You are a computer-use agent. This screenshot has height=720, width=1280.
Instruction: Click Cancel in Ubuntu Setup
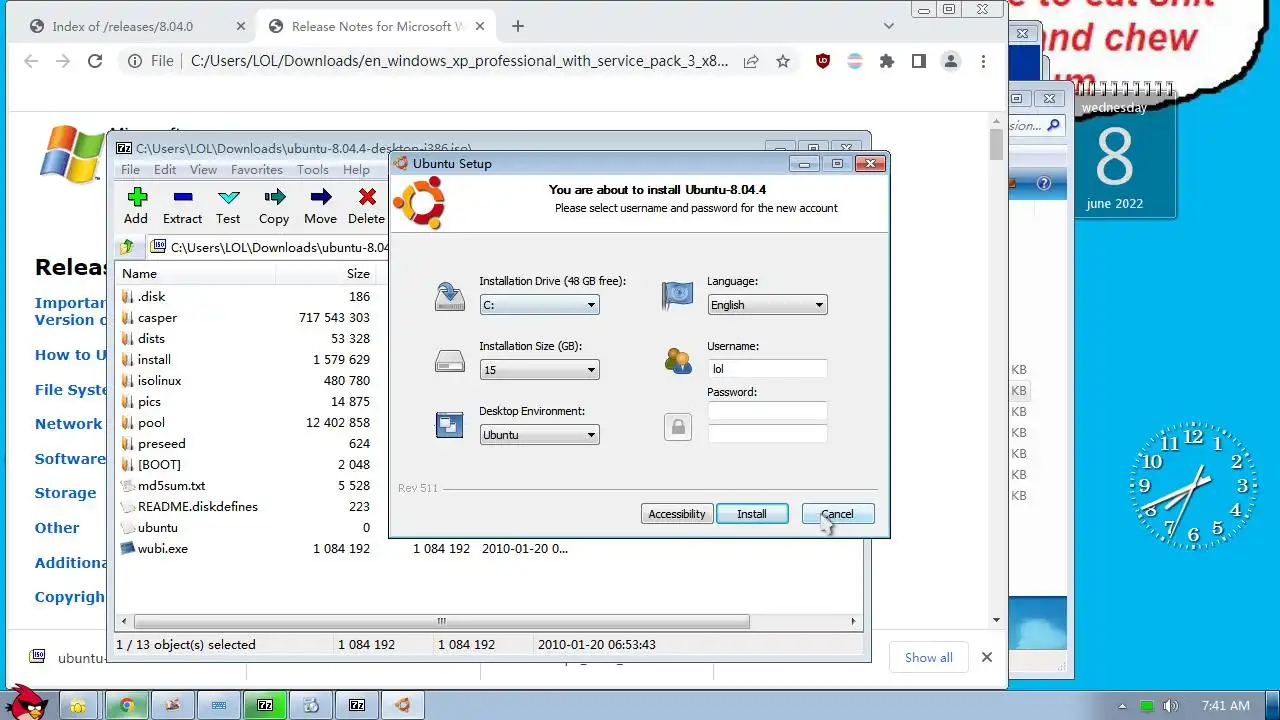pos(838,514)
